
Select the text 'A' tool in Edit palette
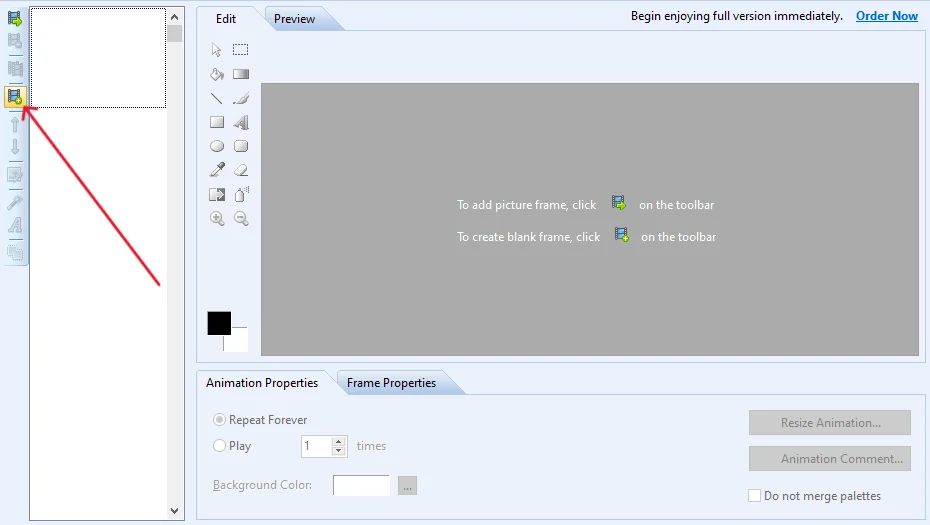(241, 122)
